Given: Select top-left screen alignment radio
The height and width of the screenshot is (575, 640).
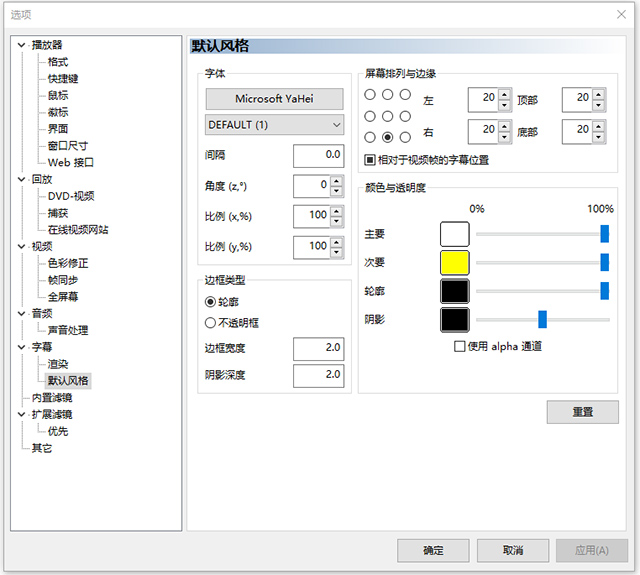Looking at the screenshot, I should pyautogui.click(x=370, y=95).
